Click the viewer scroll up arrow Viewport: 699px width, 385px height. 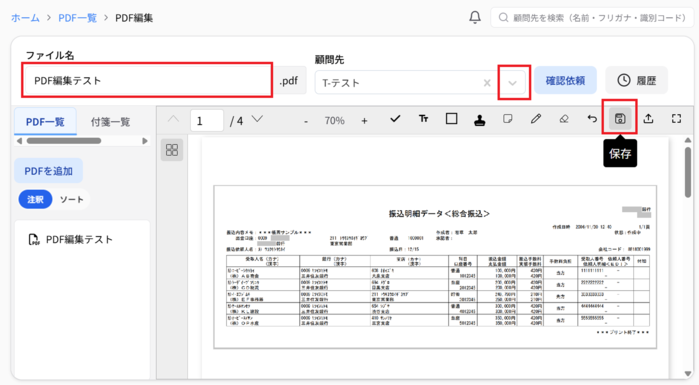[x=688, y=140]
